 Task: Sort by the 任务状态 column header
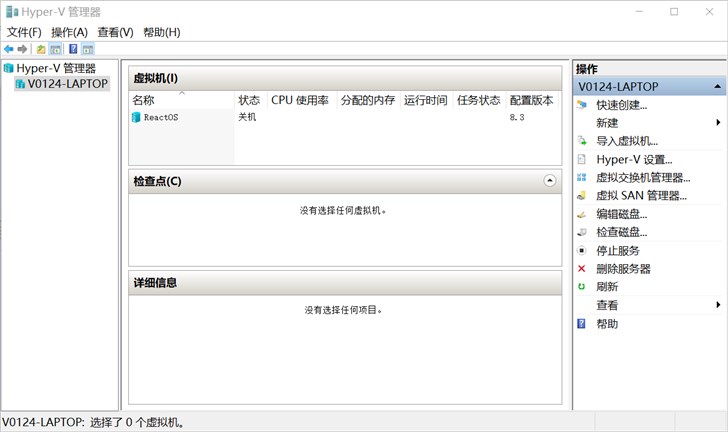(479, 100)
